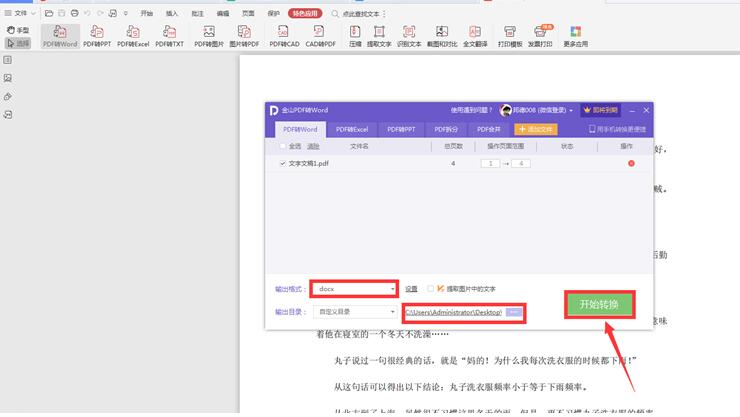The image size is (740, 417).
Task: Click the 压缩 compress icon
Action: coord(355,36)
